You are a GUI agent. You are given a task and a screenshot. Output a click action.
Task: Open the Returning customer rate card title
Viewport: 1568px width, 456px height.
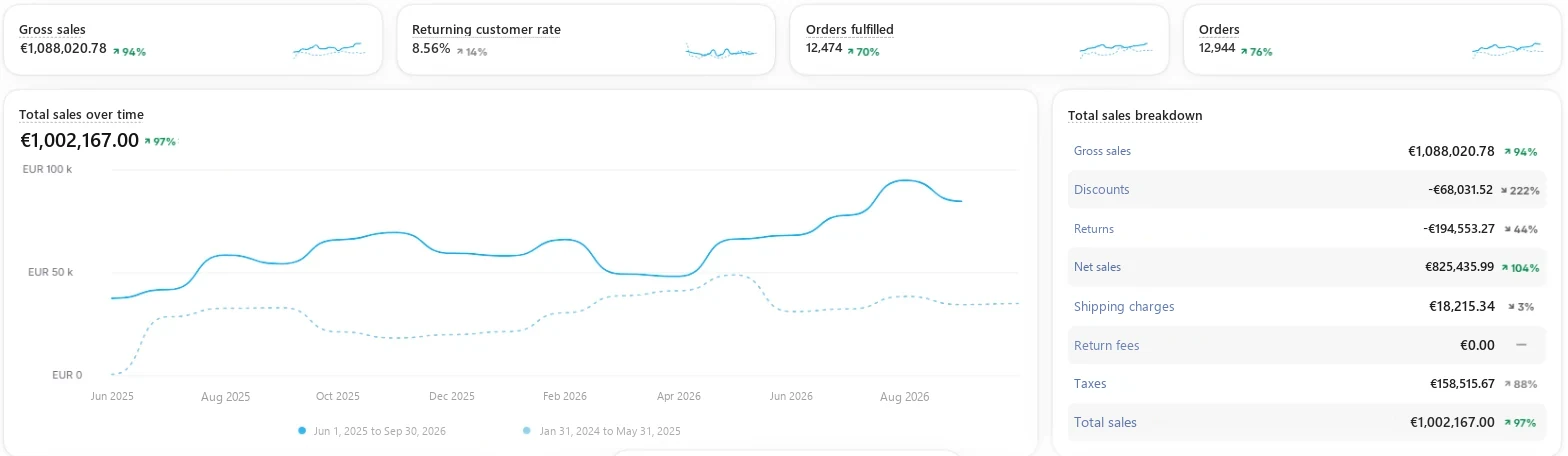pyautogui.click(x=486, y=30)
